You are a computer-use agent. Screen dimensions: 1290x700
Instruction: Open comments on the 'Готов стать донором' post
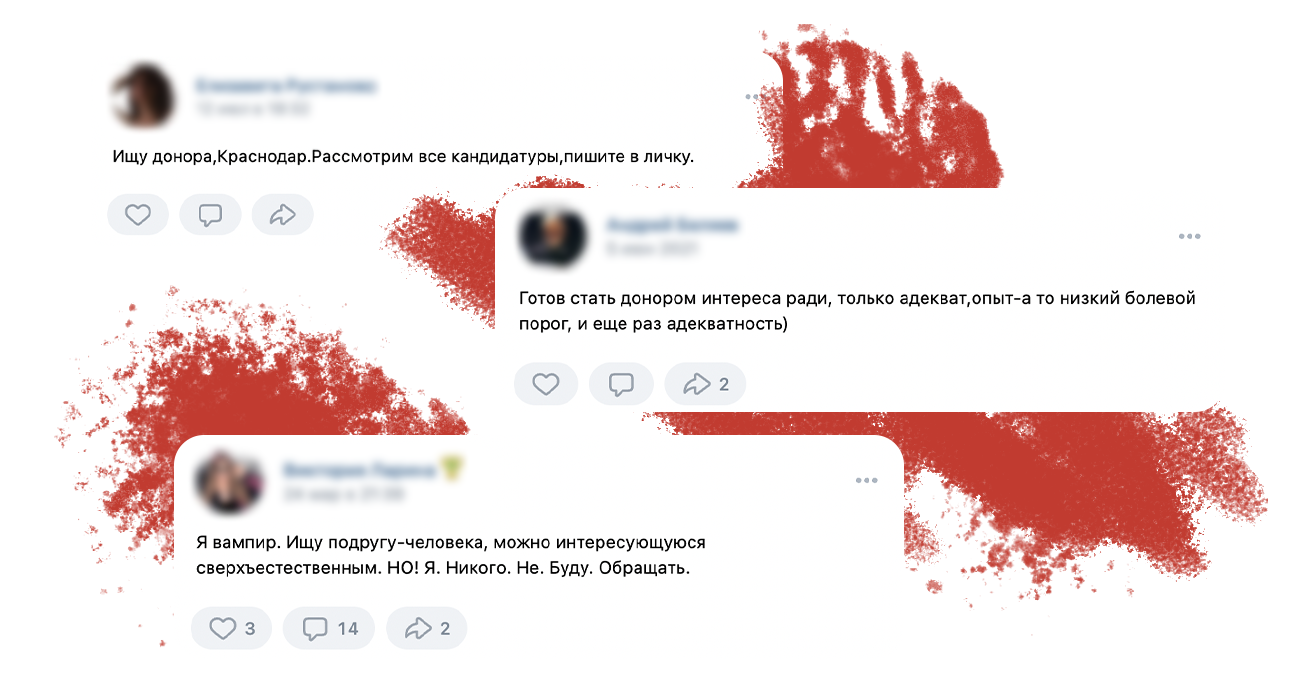pos(621,384)
